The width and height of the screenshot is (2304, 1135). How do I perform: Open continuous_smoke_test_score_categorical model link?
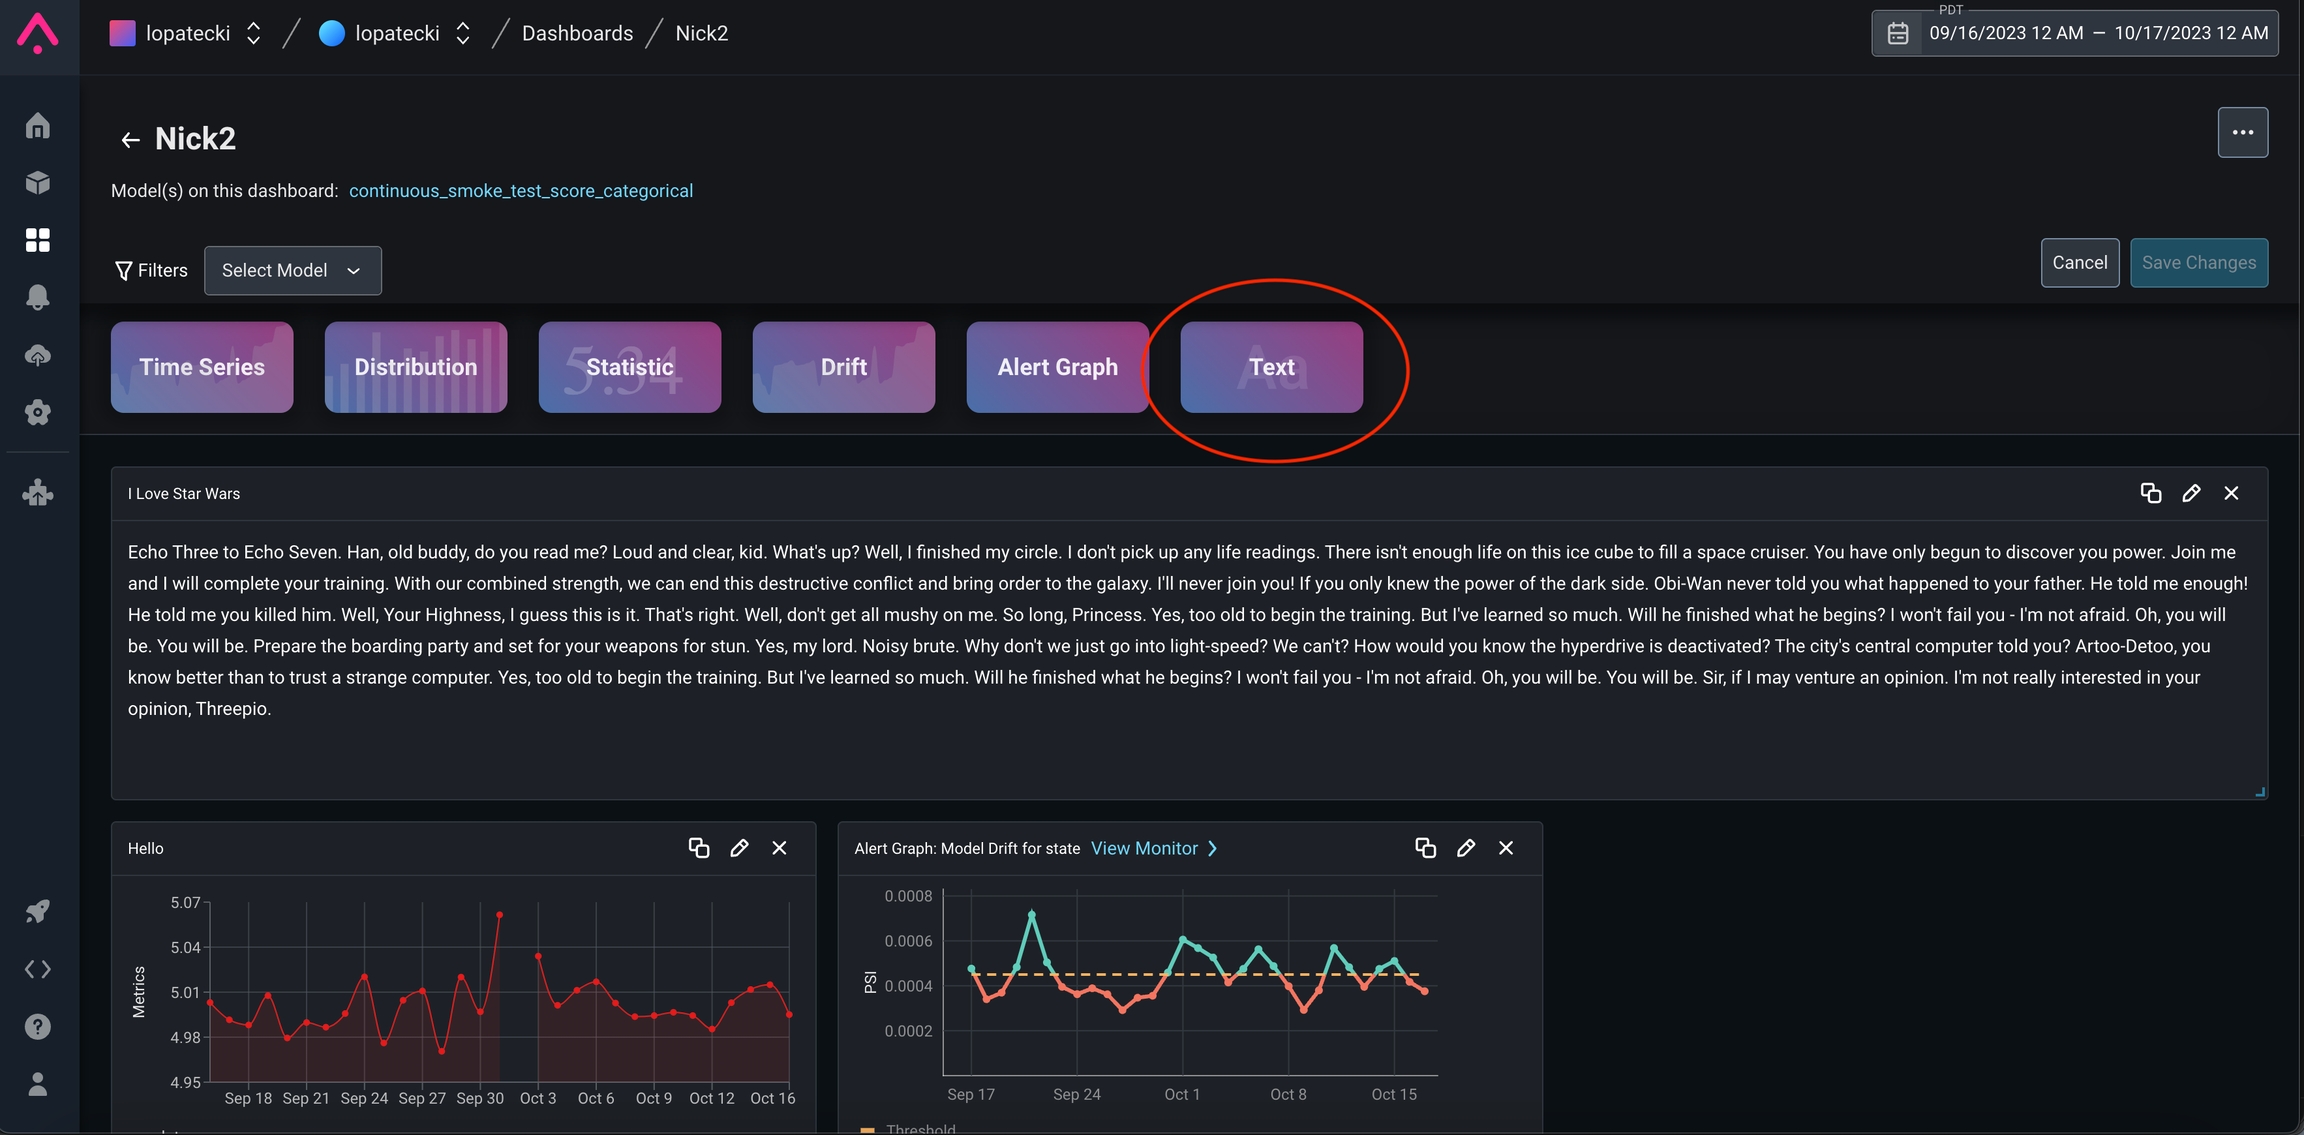point(520,191)
